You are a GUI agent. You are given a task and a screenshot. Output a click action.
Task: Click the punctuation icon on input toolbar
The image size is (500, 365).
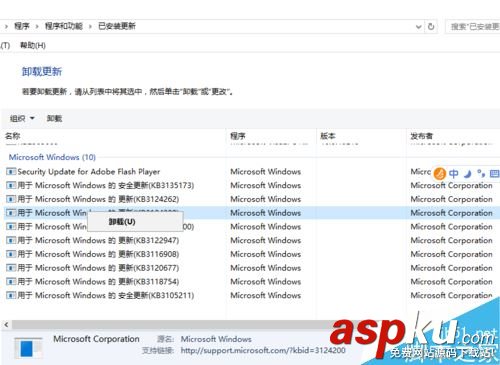(481, 173)
